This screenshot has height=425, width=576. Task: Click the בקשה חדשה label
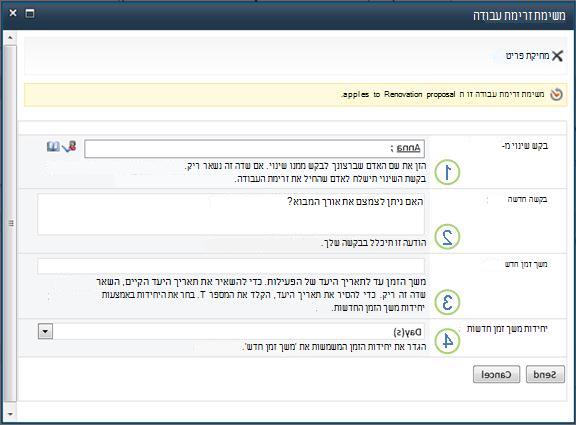(x=528, y=199)
